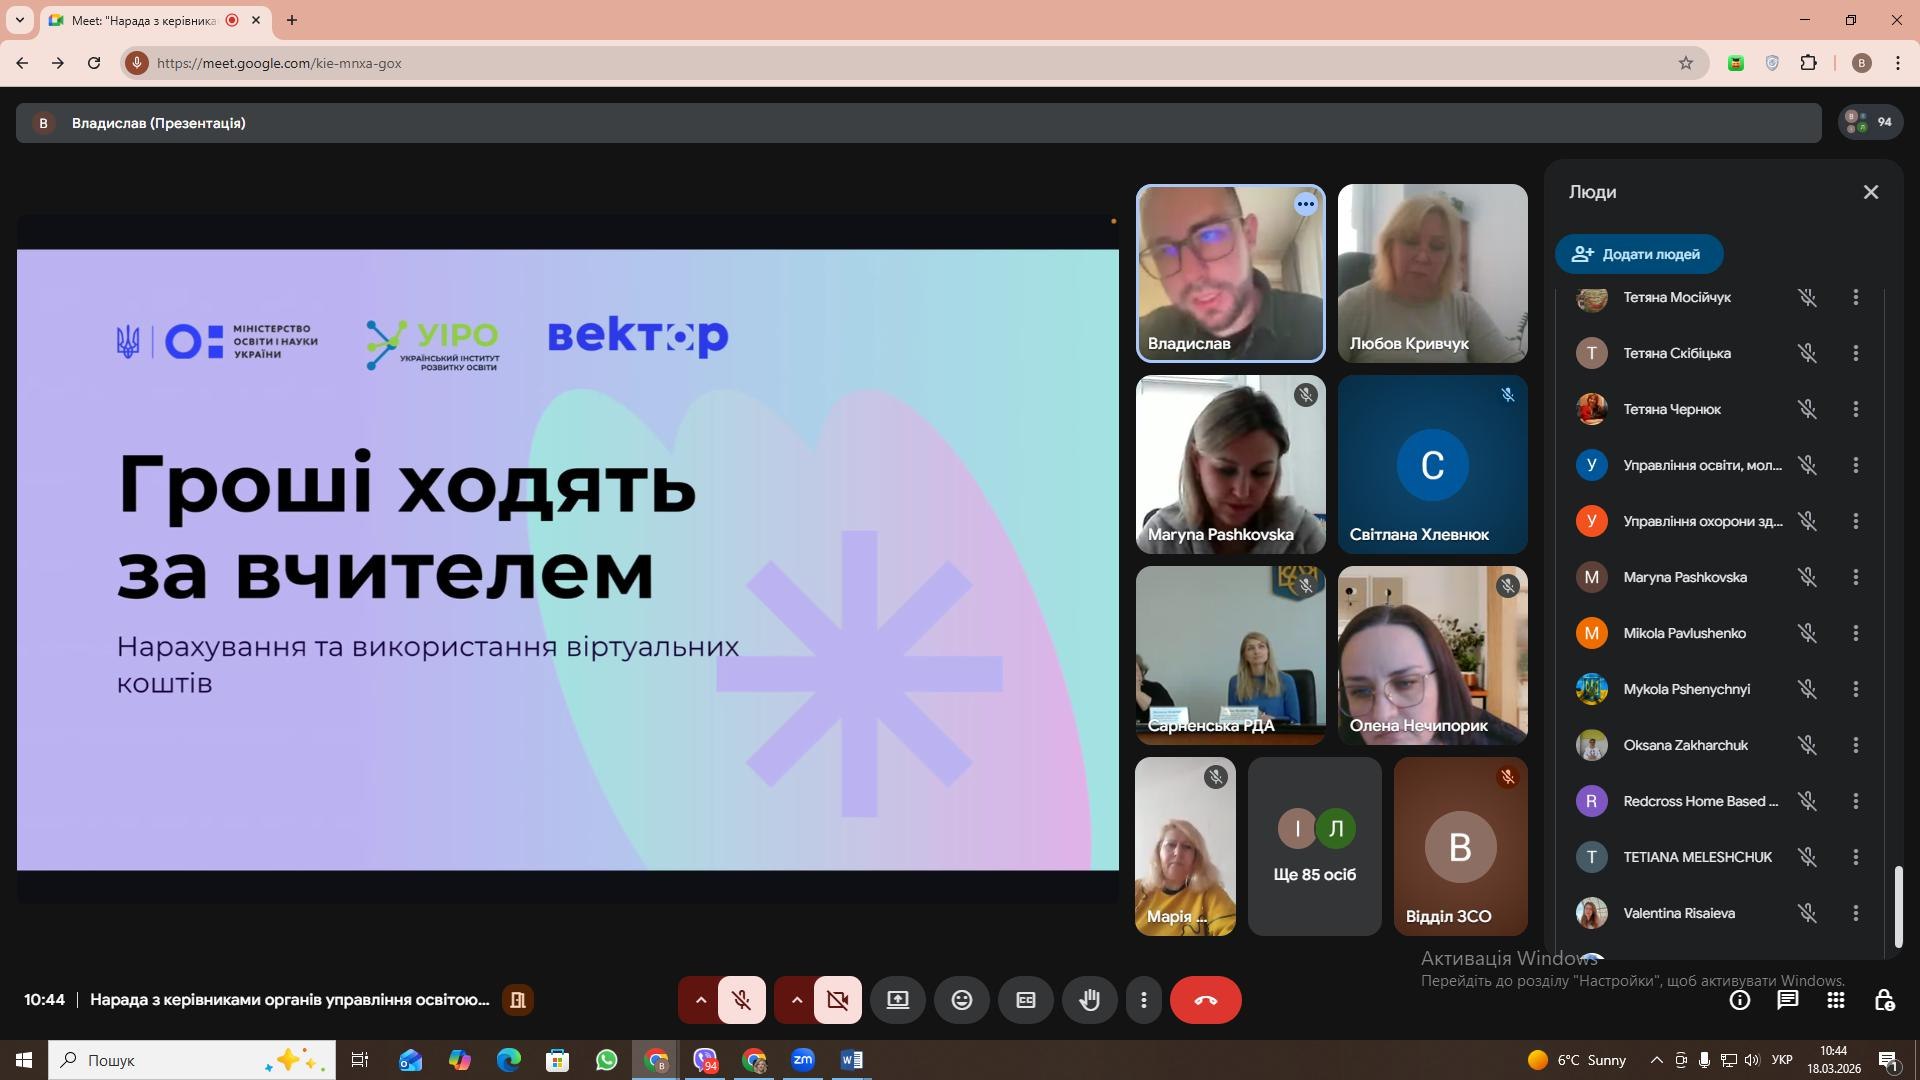Open the emoji reactions icon
The height and width of the screenshot is (1080, 1920).
(961, 999)
